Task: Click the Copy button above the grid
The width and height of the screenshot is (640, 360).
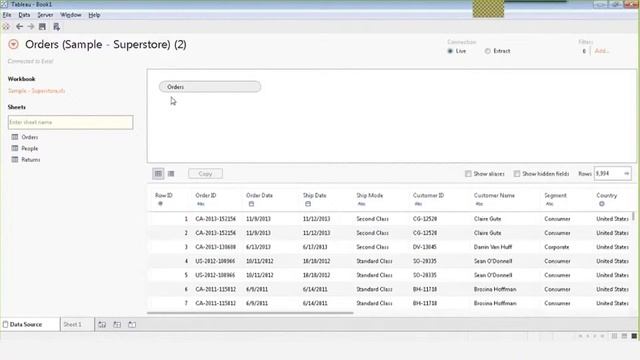Action: point(205,173)
